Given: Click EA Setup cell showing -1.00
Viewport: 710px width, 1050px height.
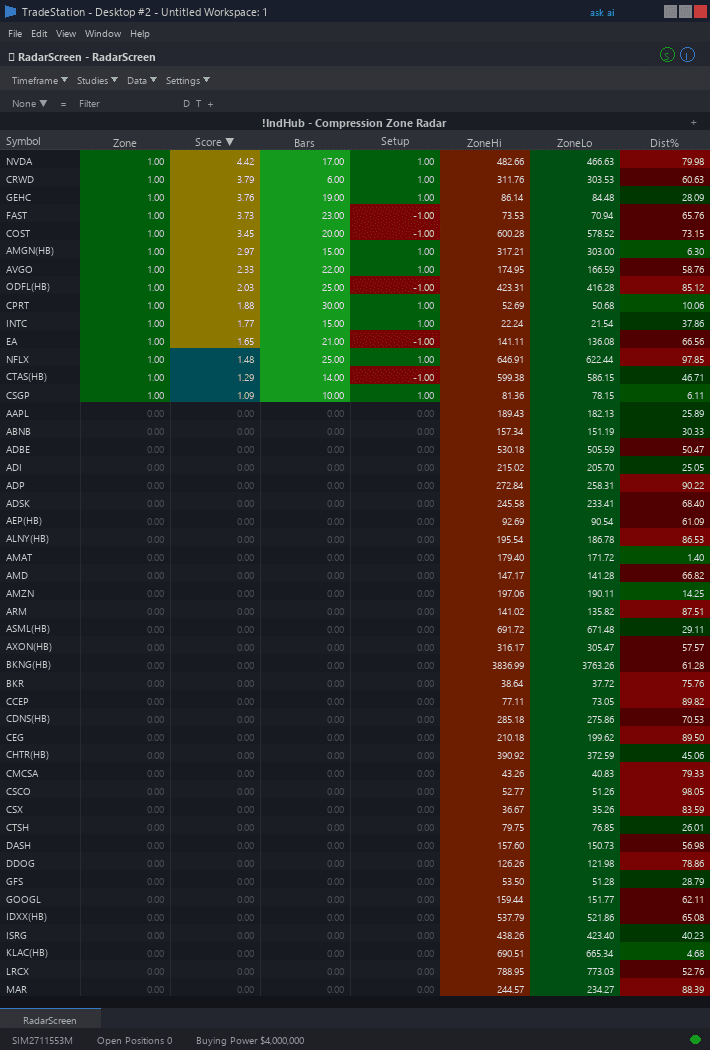Looking at the screenshot, I should point(395,342).
